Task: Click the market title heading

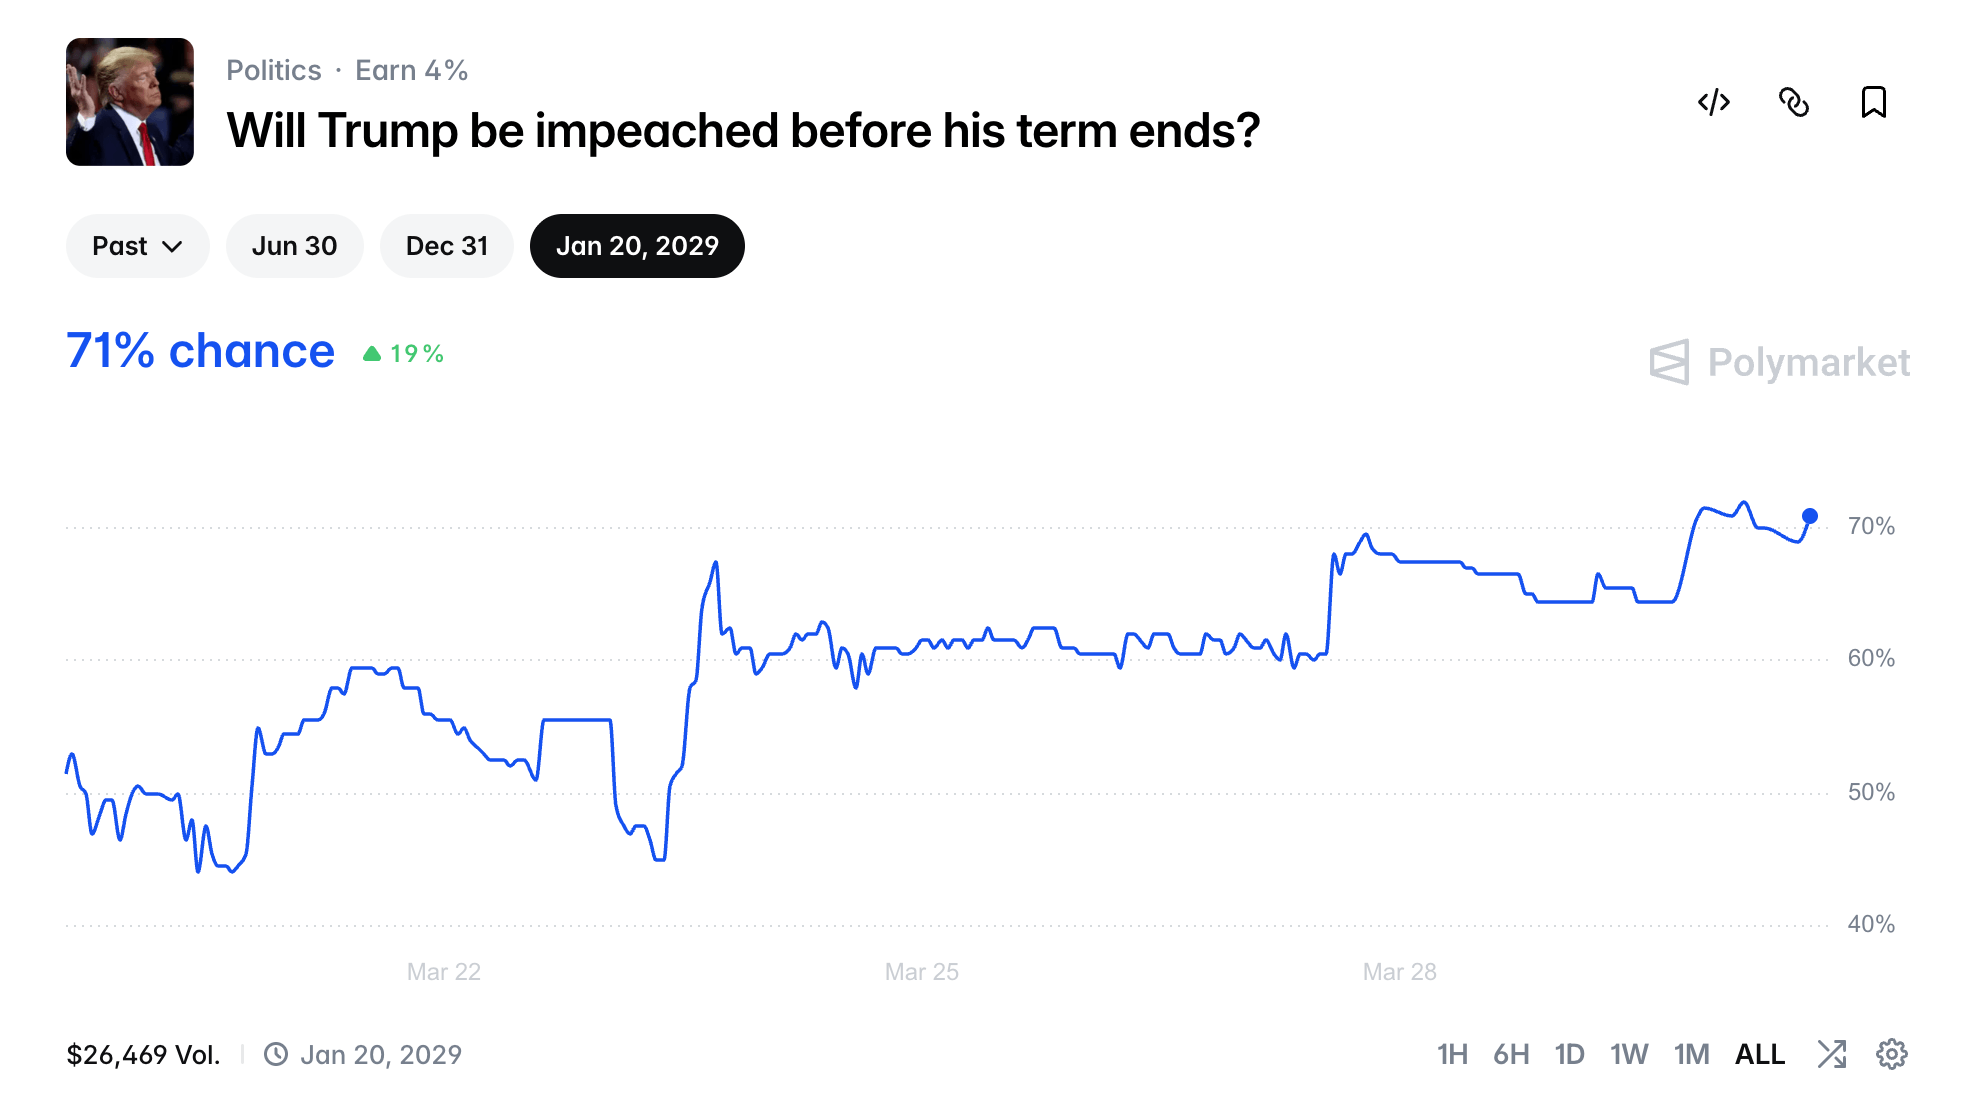Action: click(x=744, y=129)
